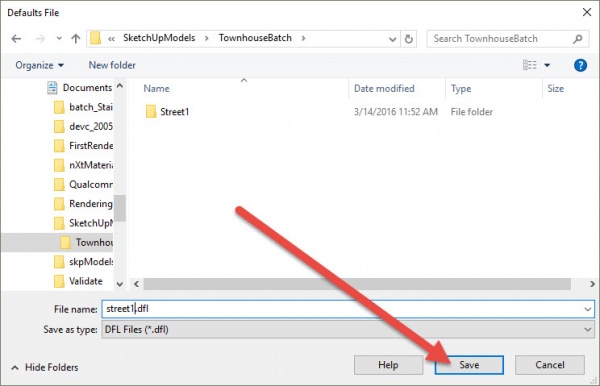The image size is (600, 386).
Task: Select Townhou folder in tree
Action: pyautogui.click(x=86, y=242)
